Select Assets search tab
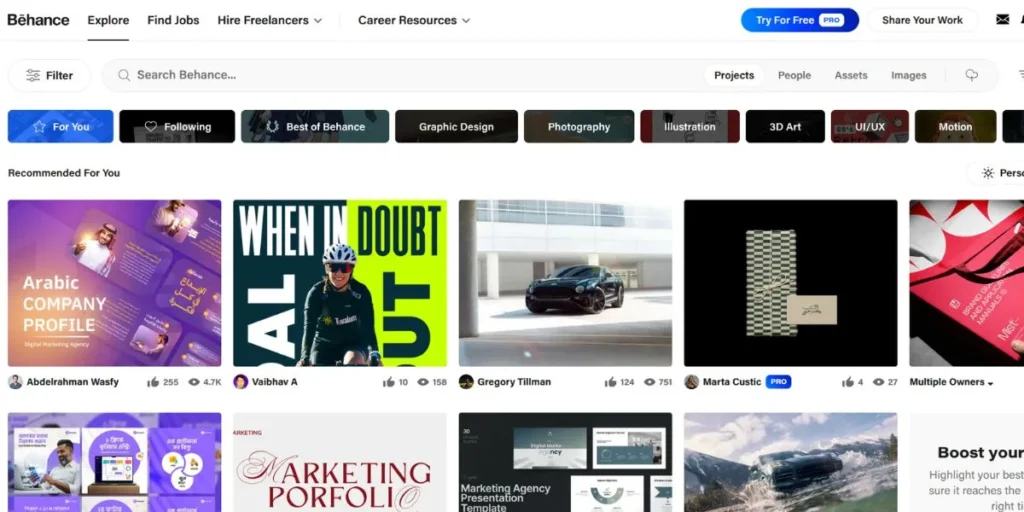This screenshot has width=1024, height=512. pos(851,76)
